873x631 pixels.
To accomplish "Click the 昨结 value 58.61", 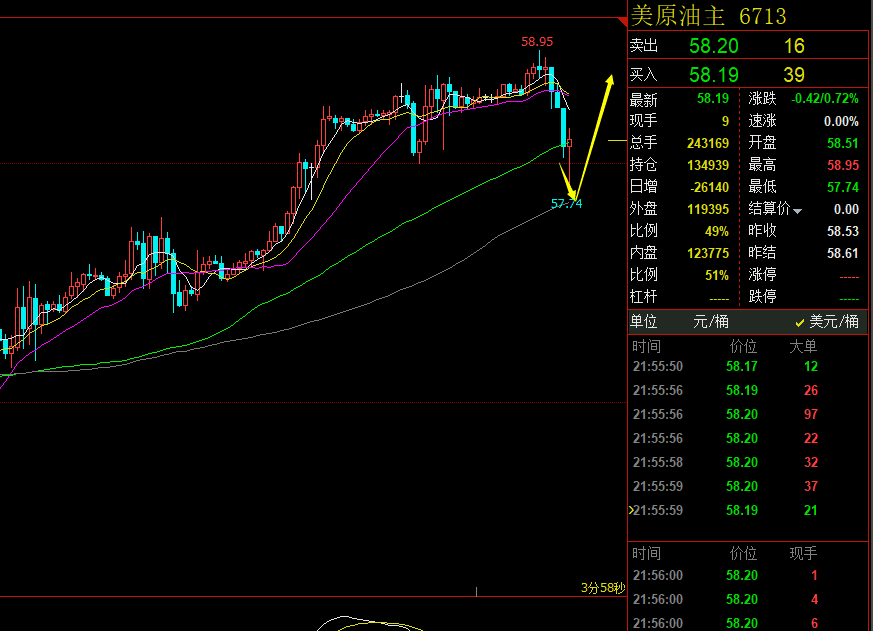I will tap(842, 253).
